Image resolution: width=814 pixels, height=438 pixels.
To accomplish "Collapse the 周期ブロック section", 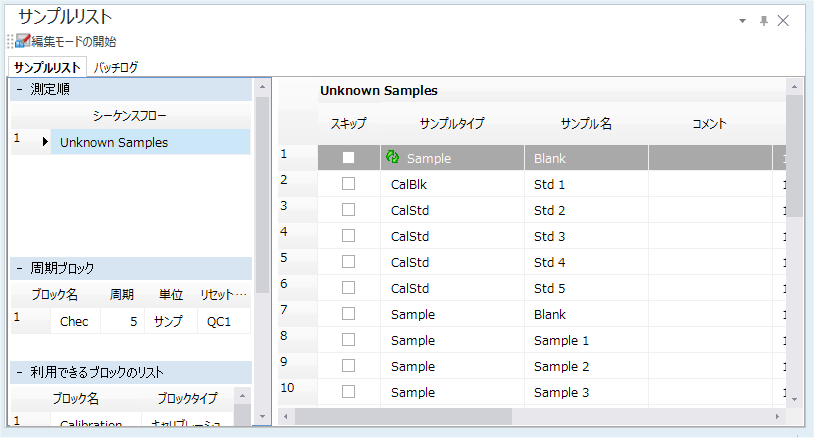I will [x=19, y=268].
